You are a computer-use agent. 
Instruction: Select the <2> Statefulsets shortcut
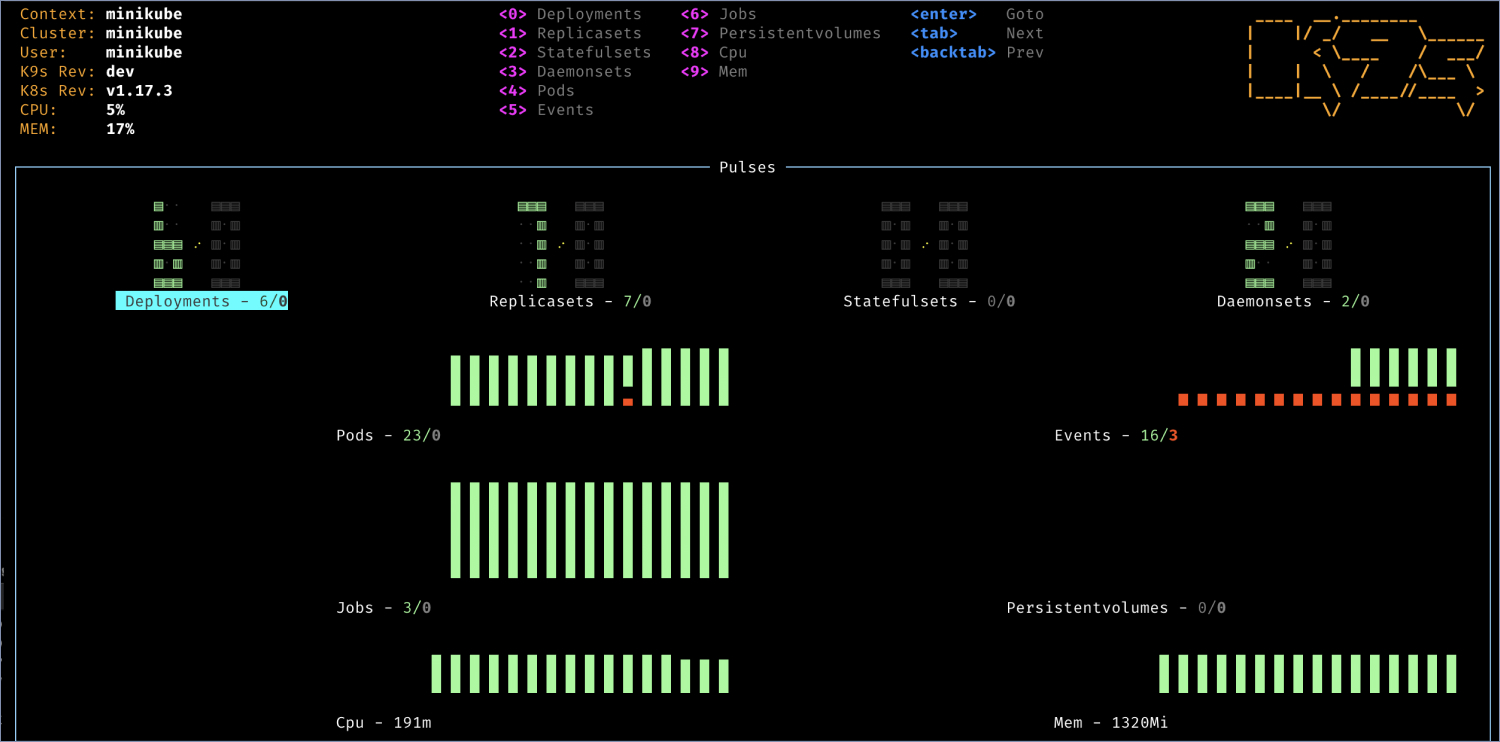coord(575,52)
